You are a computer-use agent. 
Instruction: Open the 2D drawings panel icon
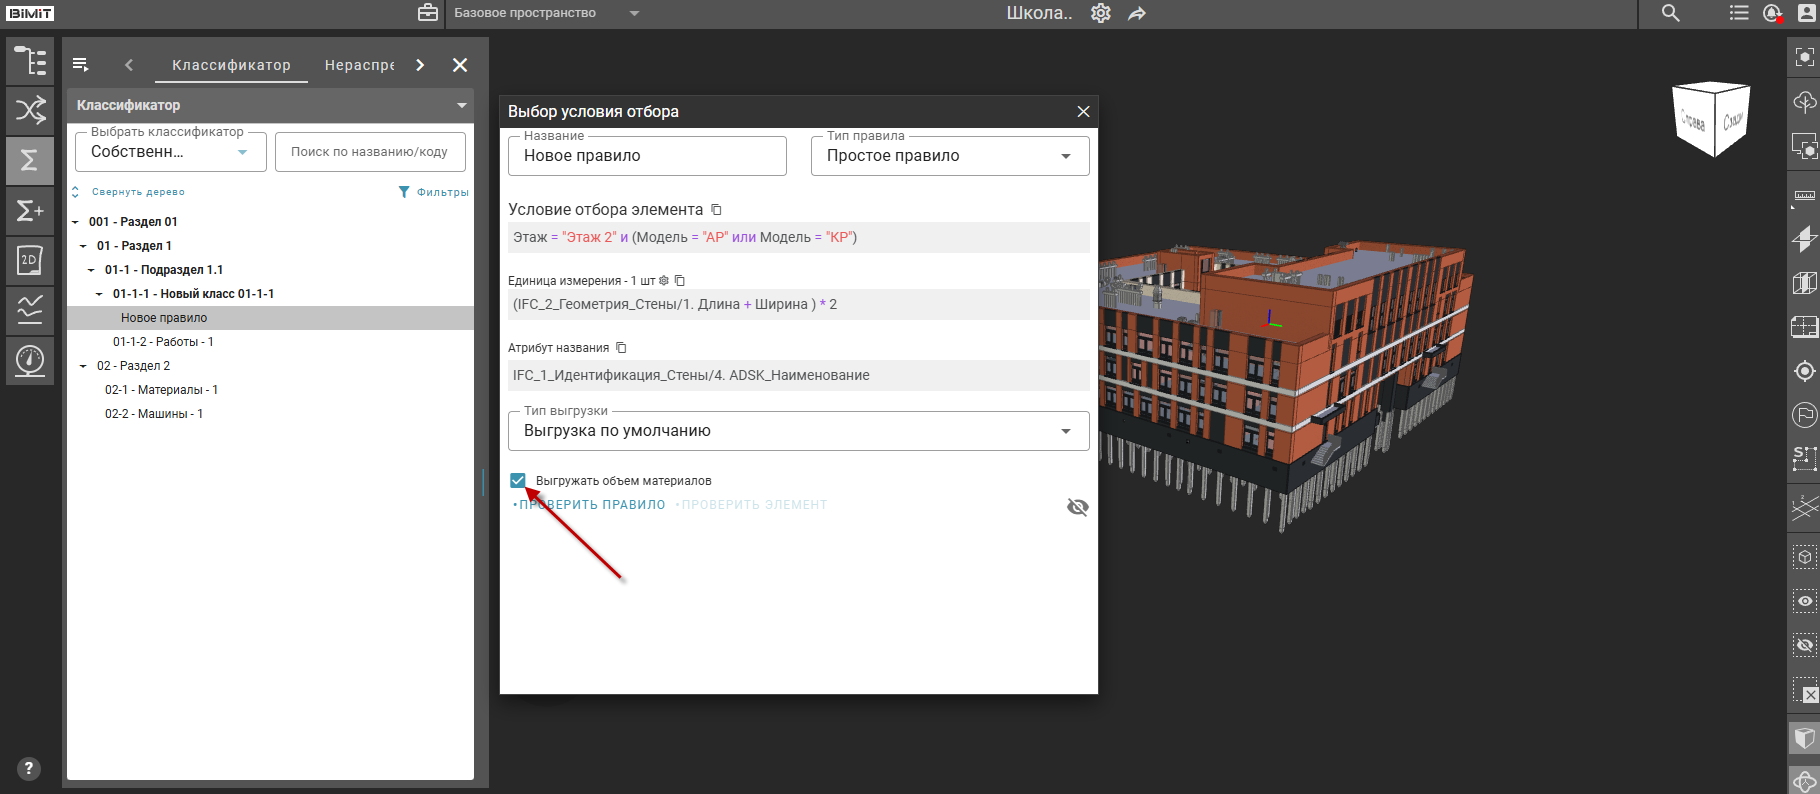30,260
